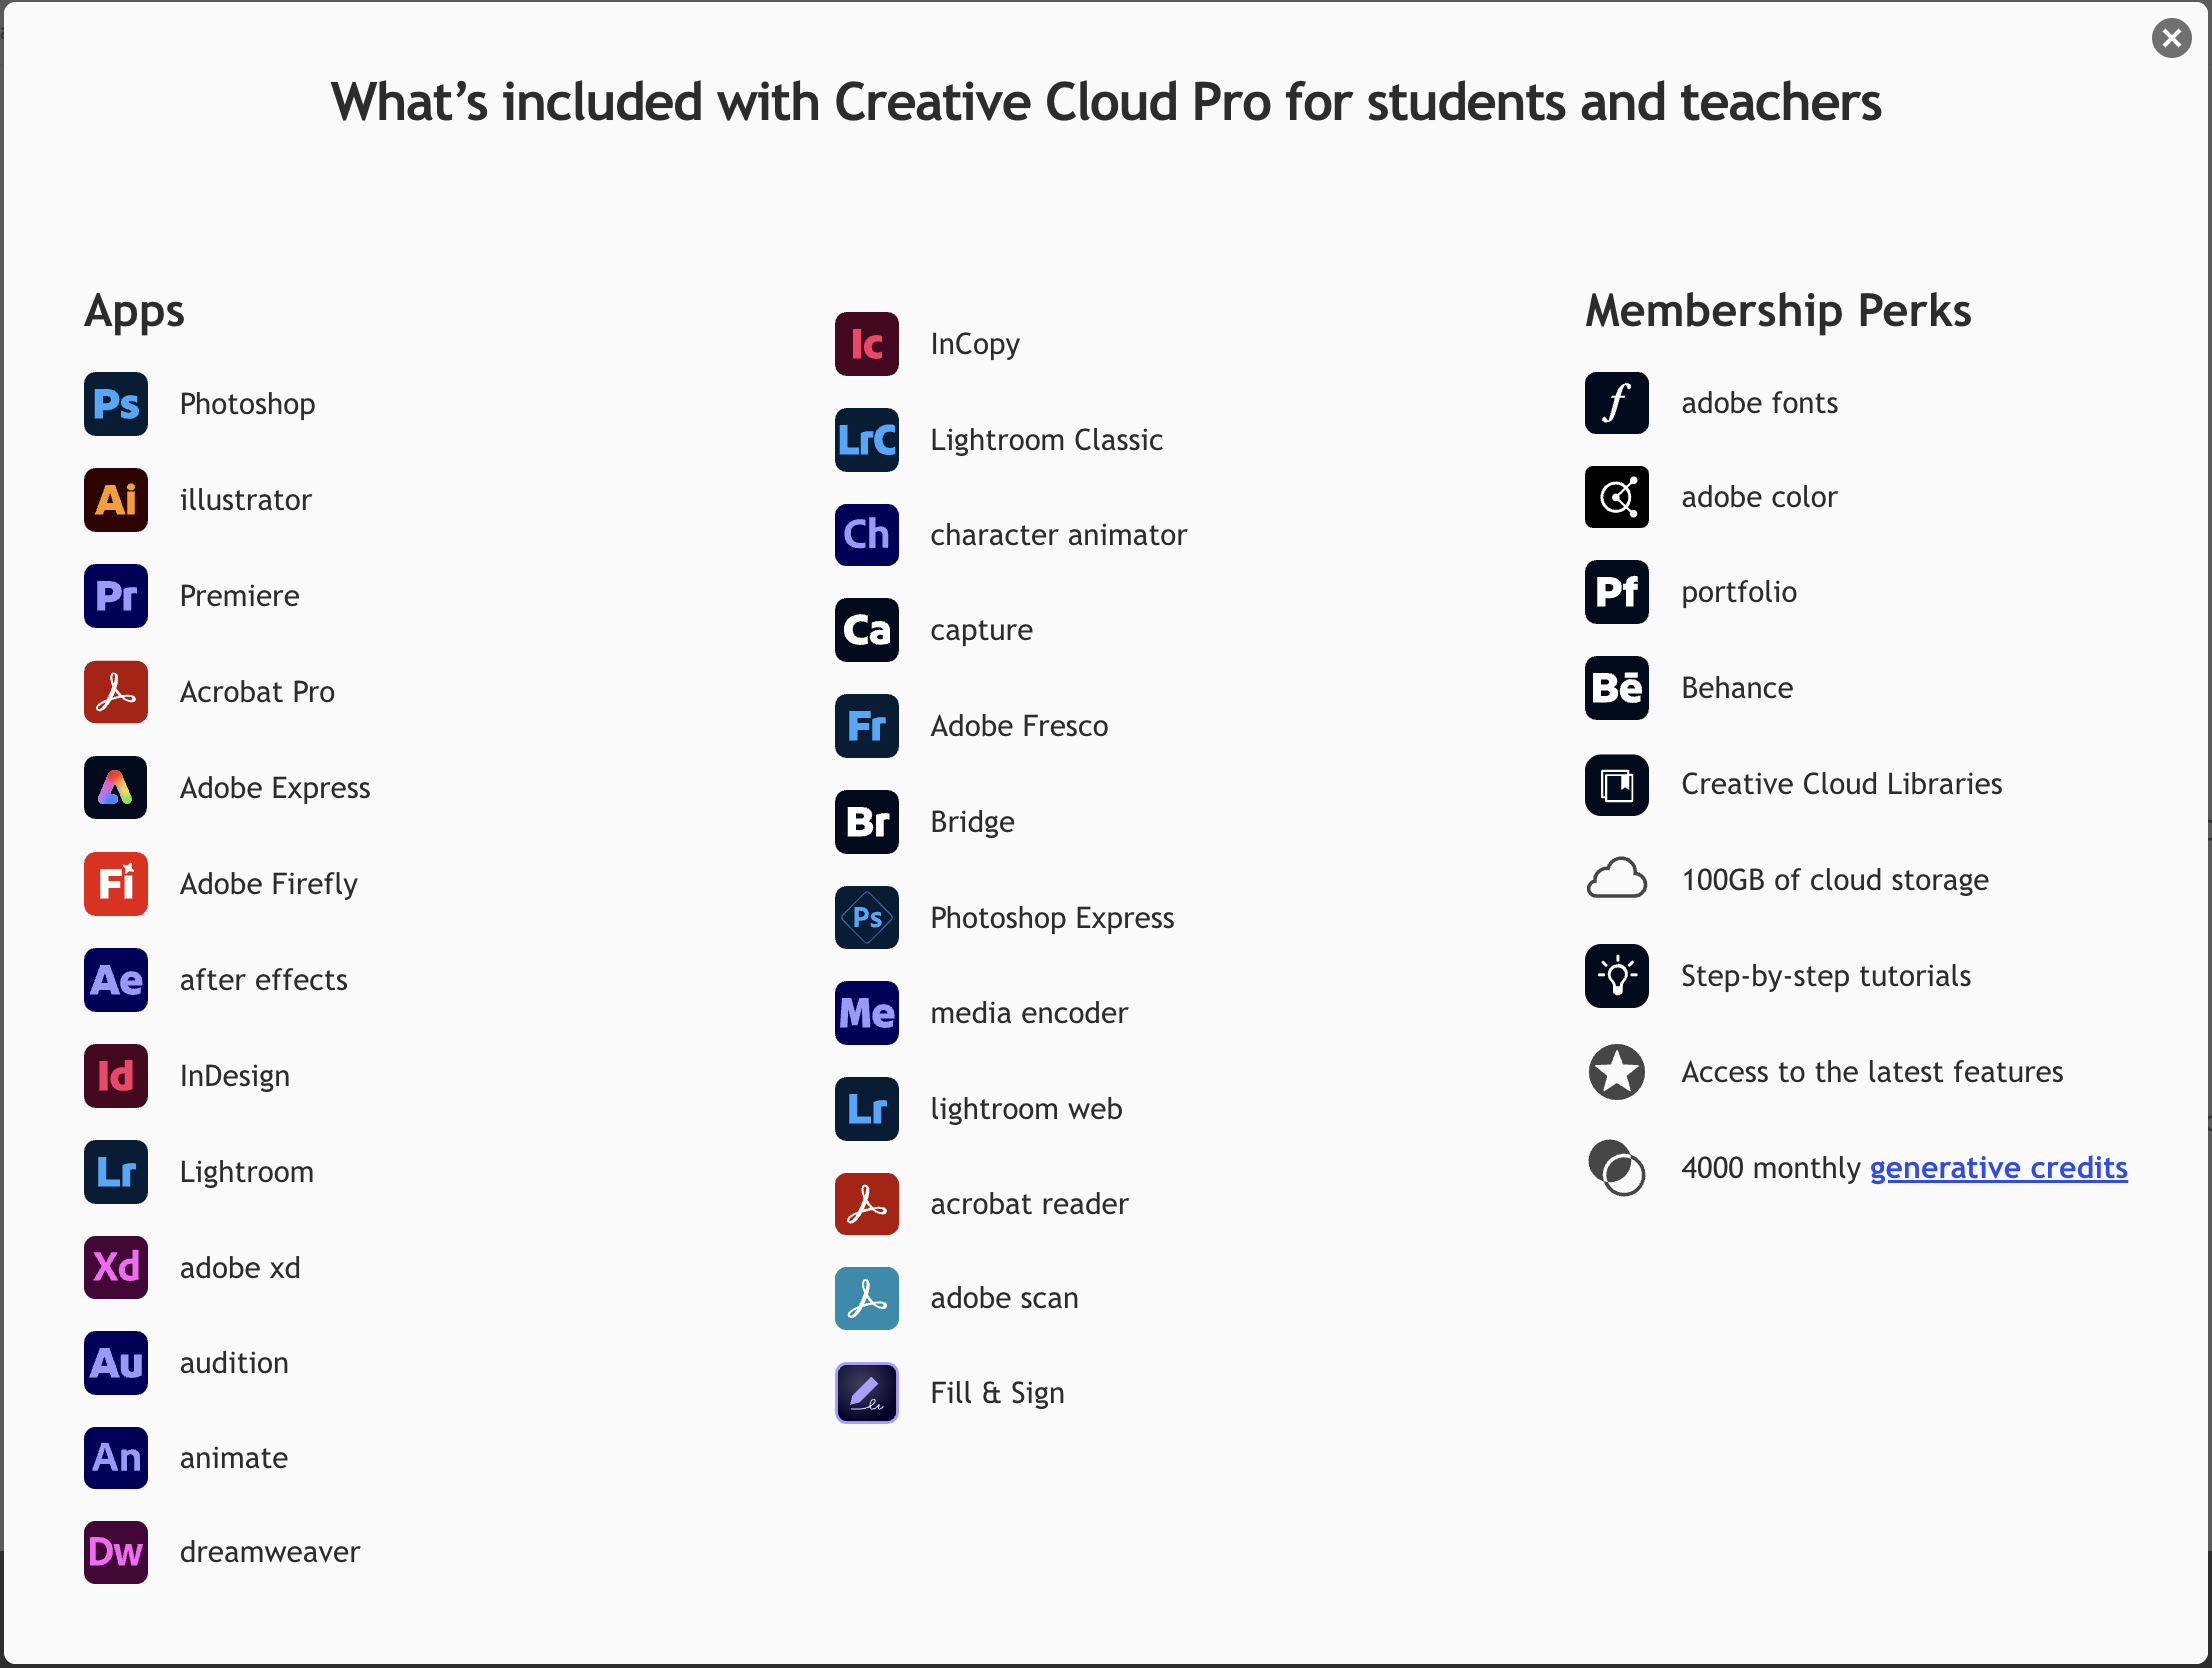Image resolution: width=2212 pixels, height=1668 pixels.
Task: Click the After Effects Ae icon
Action: click(116, 980)
